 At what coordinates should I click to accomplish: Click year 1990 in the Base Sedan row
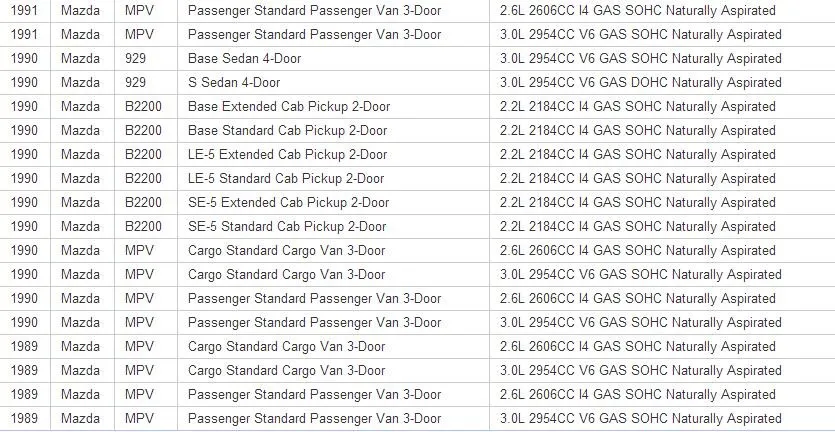tap(25, 59)
